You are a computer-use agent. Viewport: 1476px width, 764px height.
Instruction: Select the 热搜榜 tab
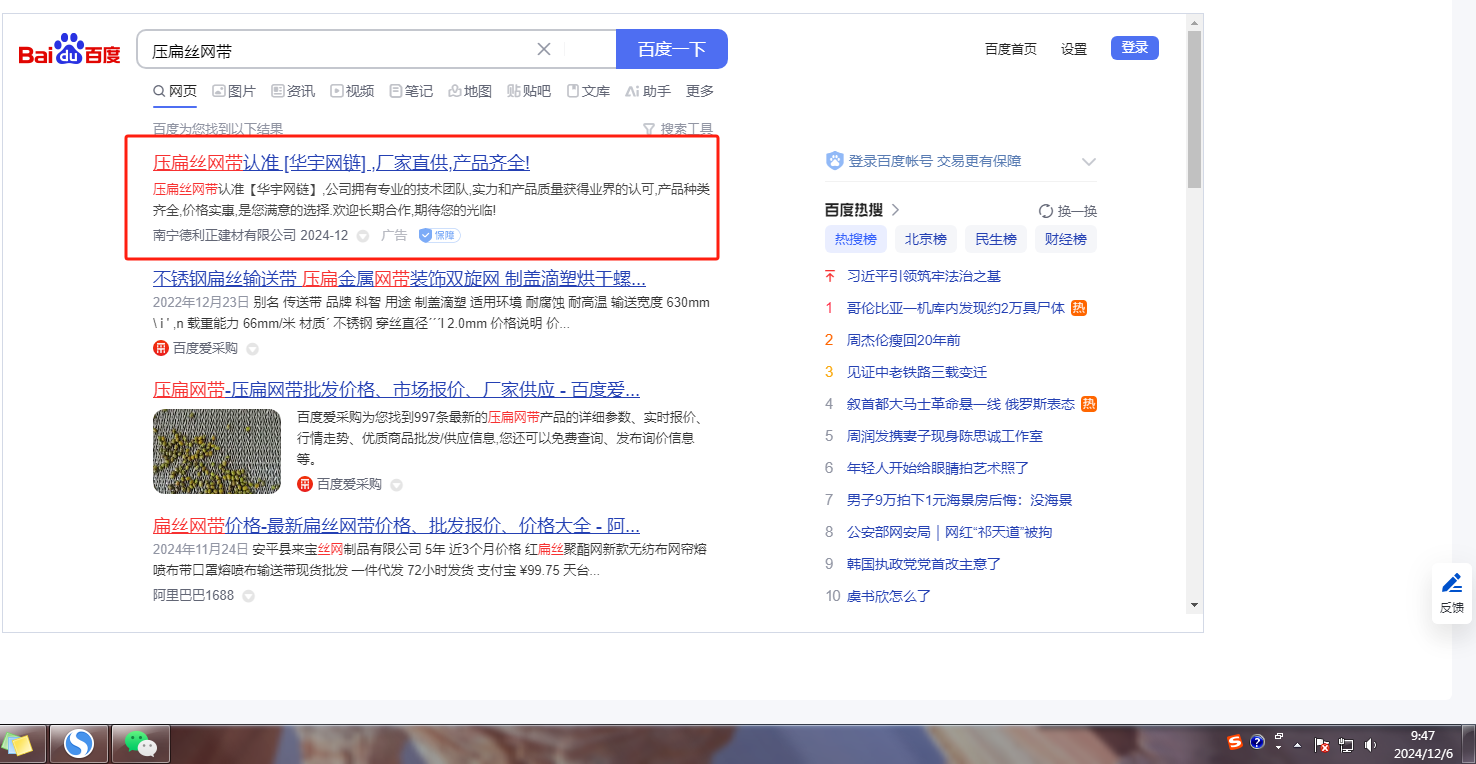pyautogui.click(x=856, y=239)
